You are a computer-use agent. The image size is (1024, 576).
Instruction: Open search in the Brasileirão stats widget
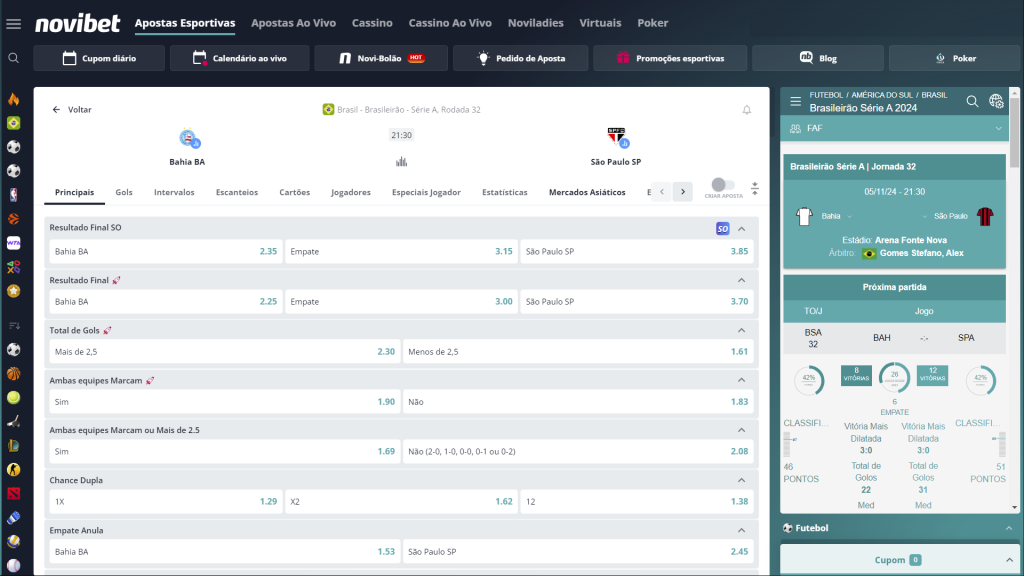click(x=972, y=101)
